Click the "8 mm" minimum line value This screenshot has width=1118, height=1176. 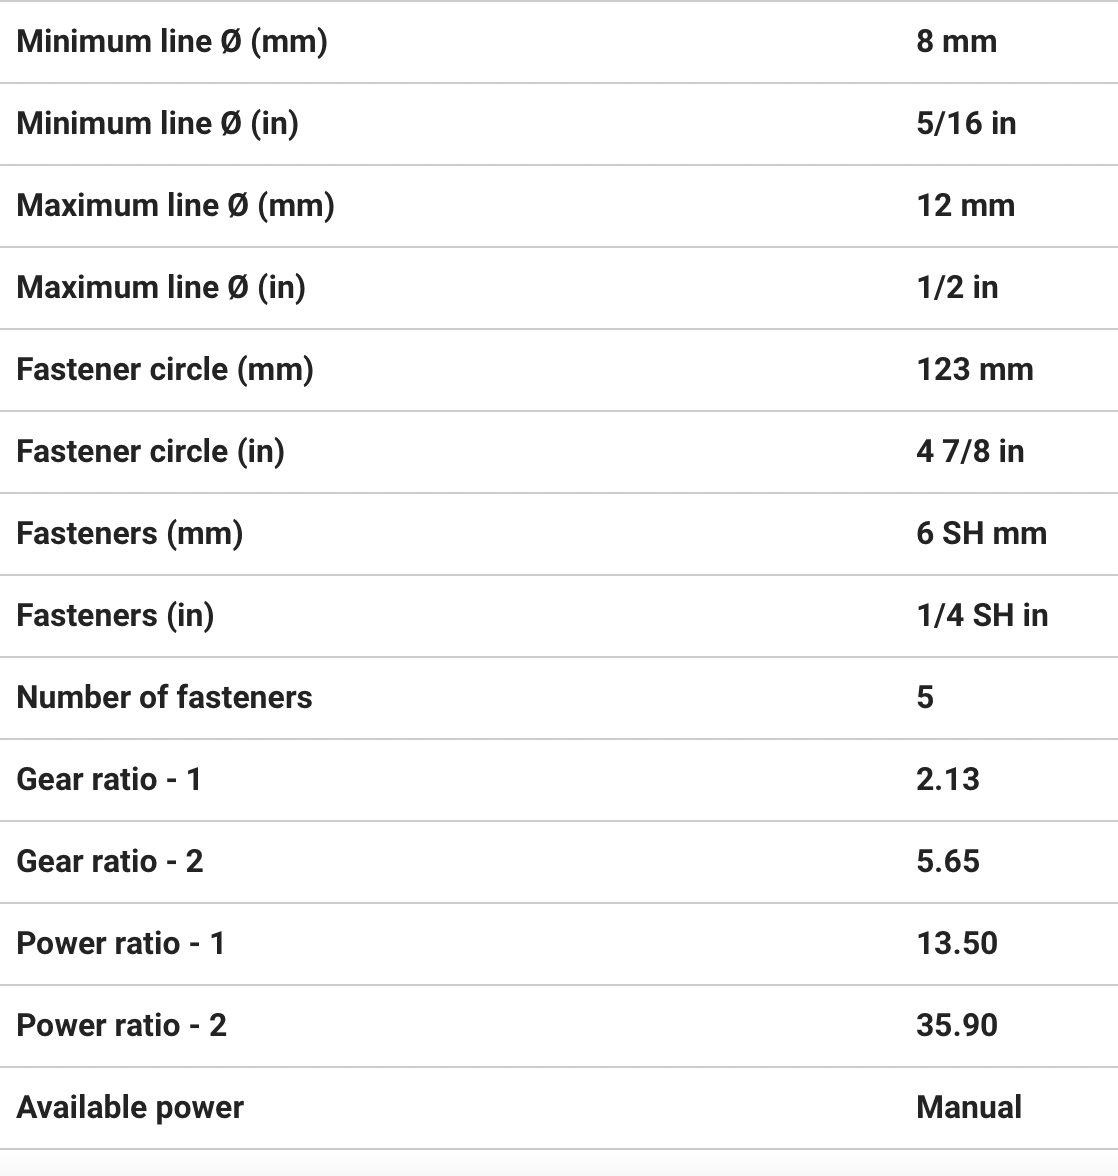(x=956, y=42)
